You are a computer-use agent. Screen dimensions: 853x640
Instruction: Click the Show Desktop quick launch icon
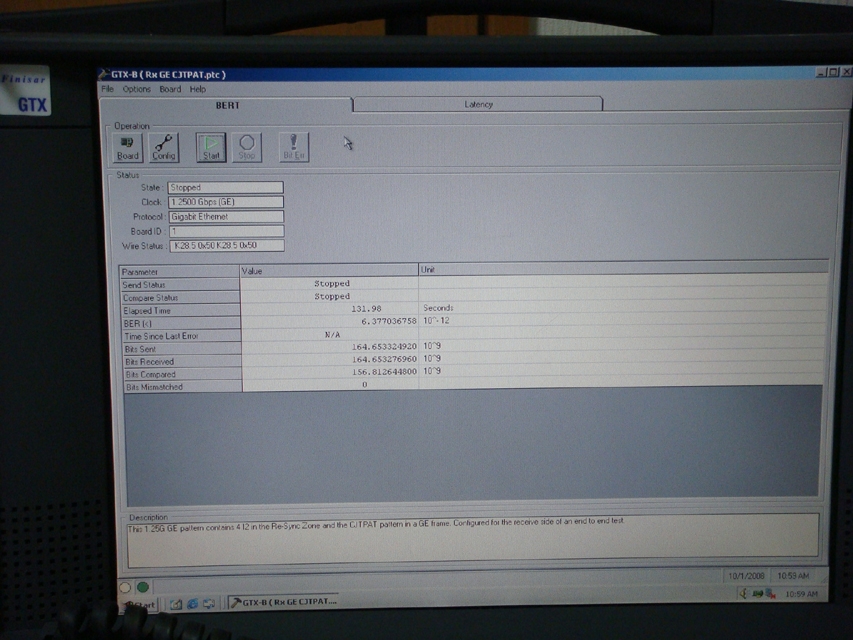[209, 604]
